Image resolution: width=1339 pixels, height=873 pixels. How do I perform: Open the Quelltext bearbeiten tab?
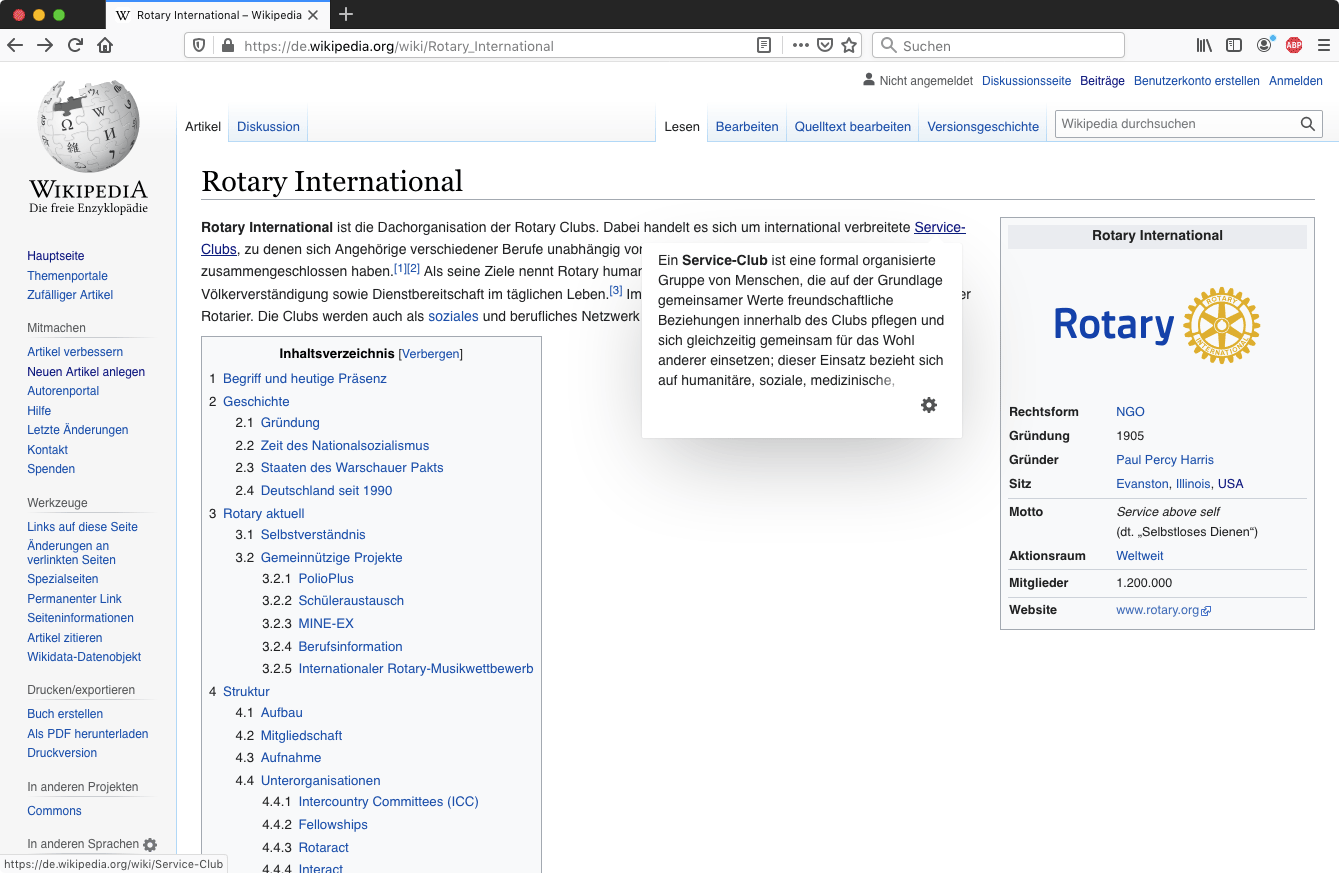(853, 127)
